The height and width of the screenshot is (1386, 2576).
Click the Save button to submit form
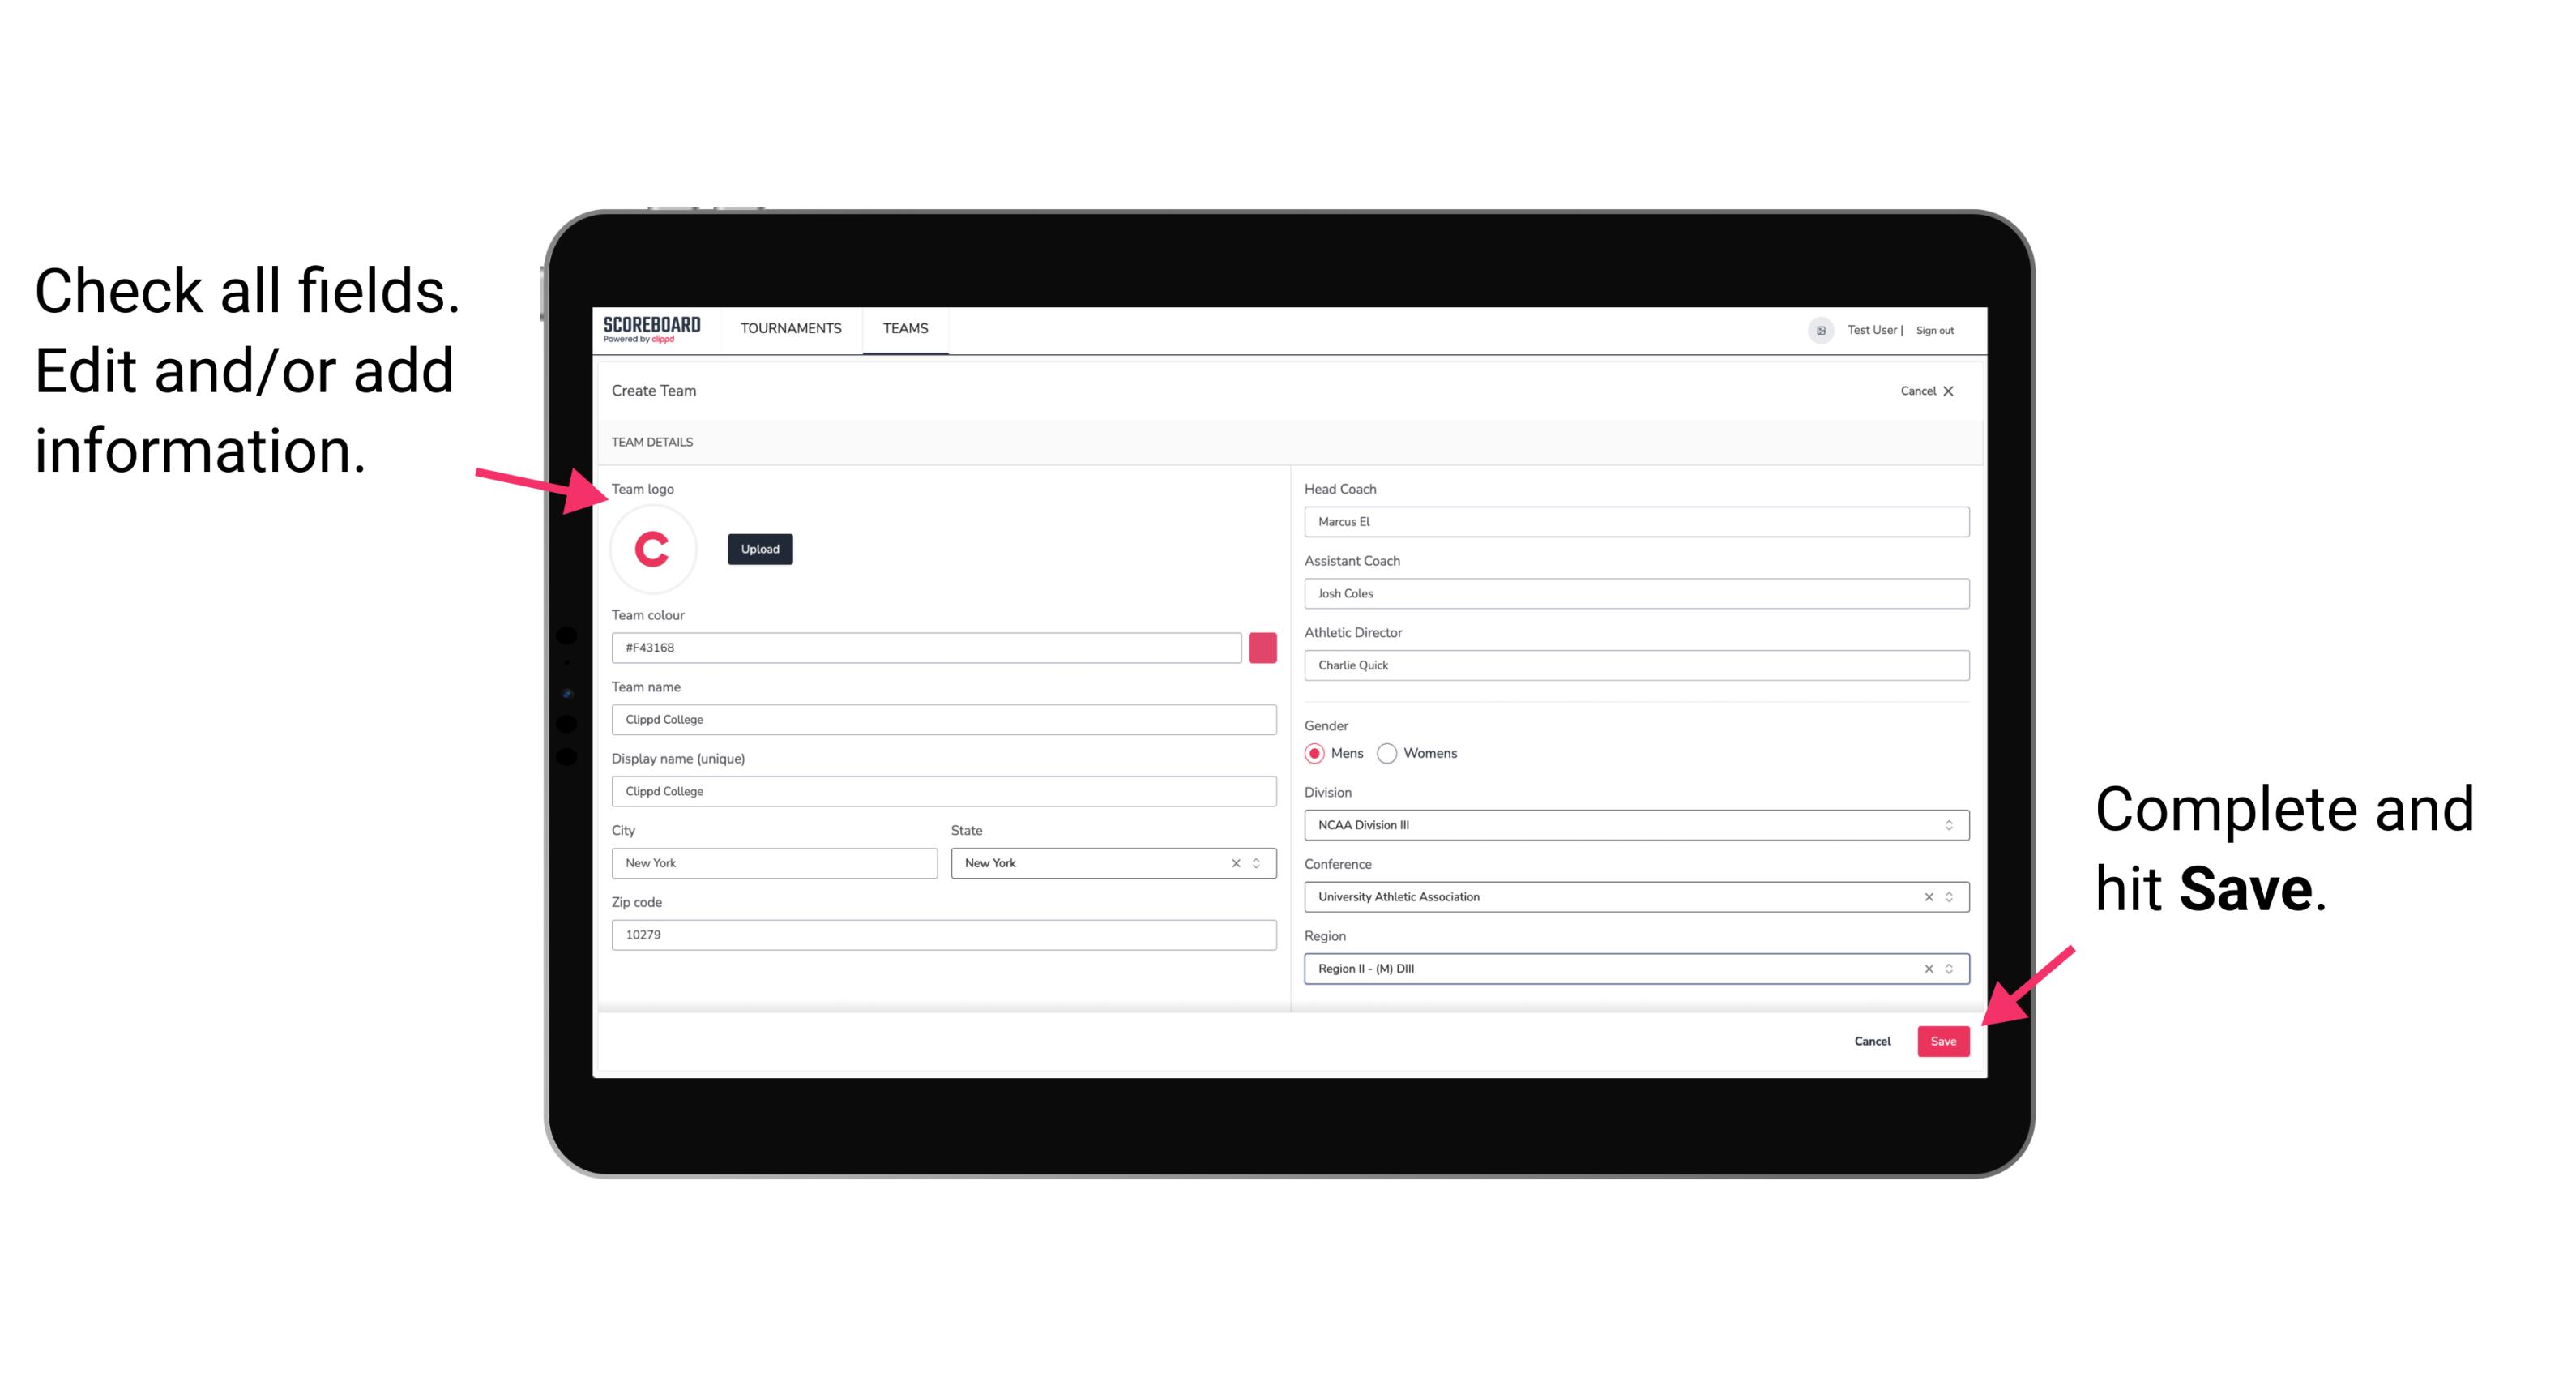pos(1943,1039)
